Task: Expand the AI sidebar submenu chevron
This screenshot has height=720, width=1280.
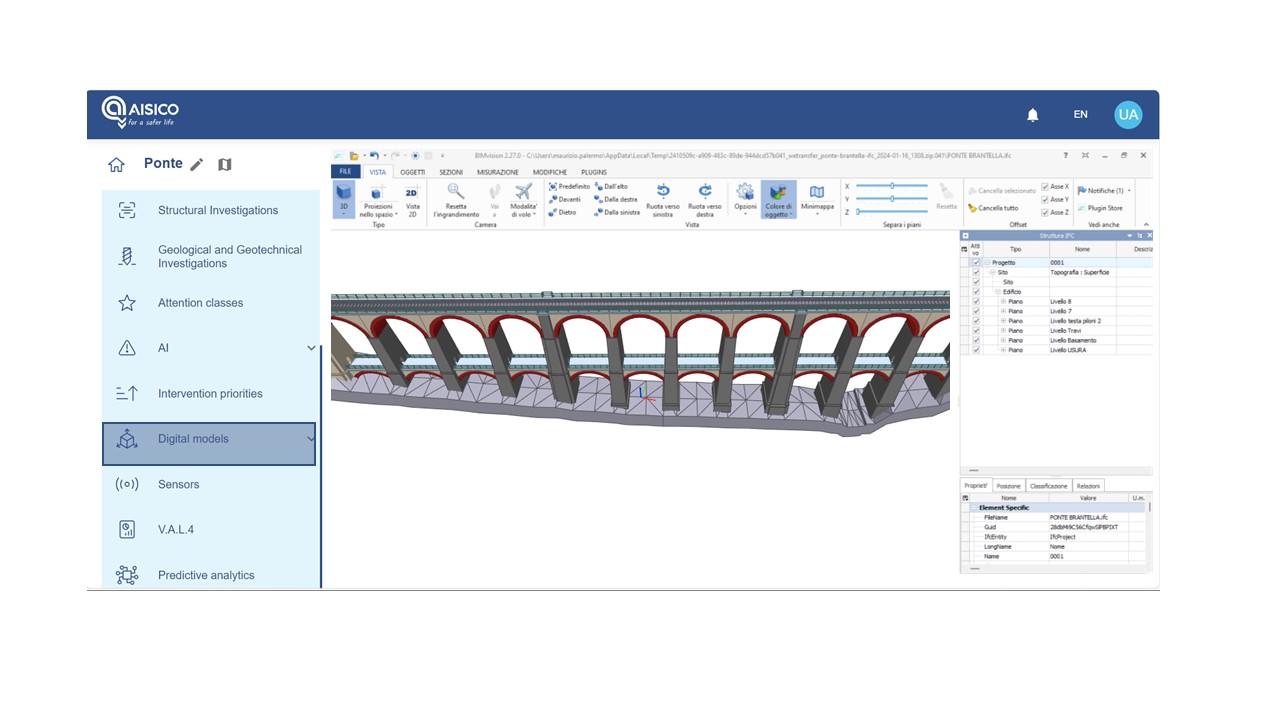Action: click(311, 348)
